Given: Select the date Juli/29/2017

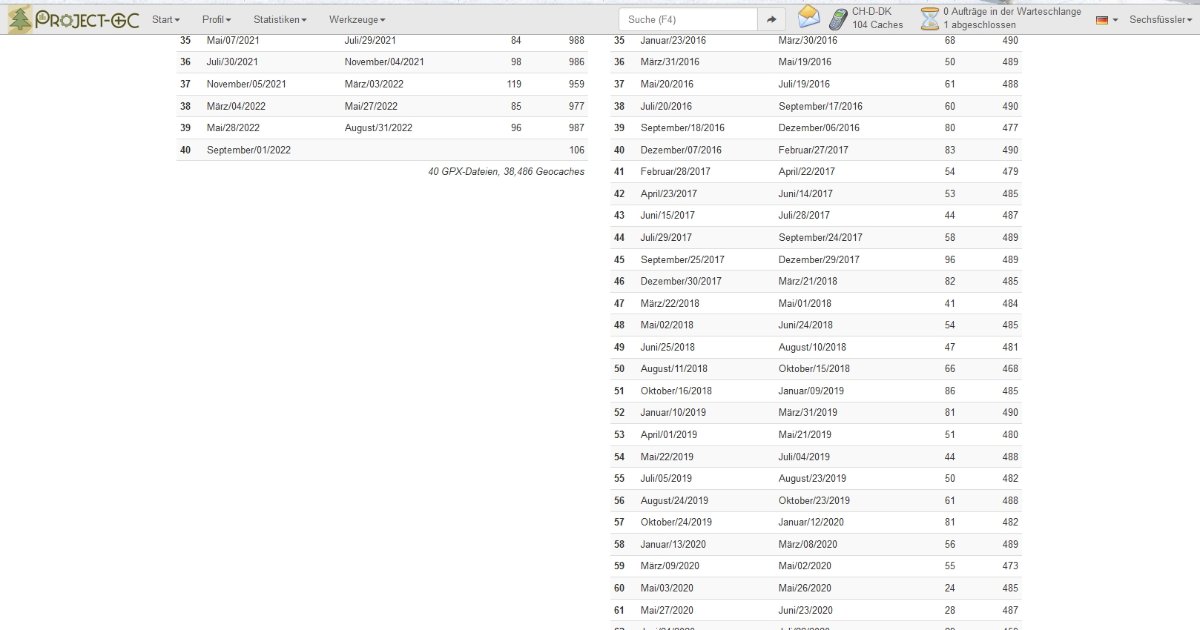Looking at the screenshot, I should pos(666,238).
